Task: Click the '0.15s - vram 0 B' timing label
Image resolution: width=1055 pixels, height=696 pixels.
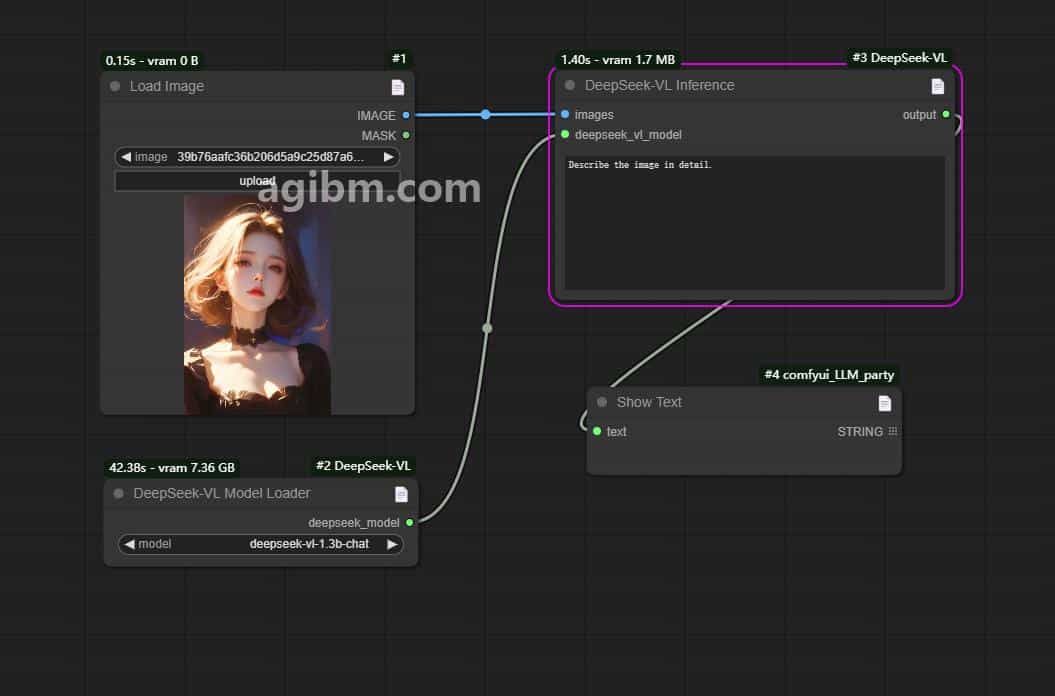Action: [152, 61]
